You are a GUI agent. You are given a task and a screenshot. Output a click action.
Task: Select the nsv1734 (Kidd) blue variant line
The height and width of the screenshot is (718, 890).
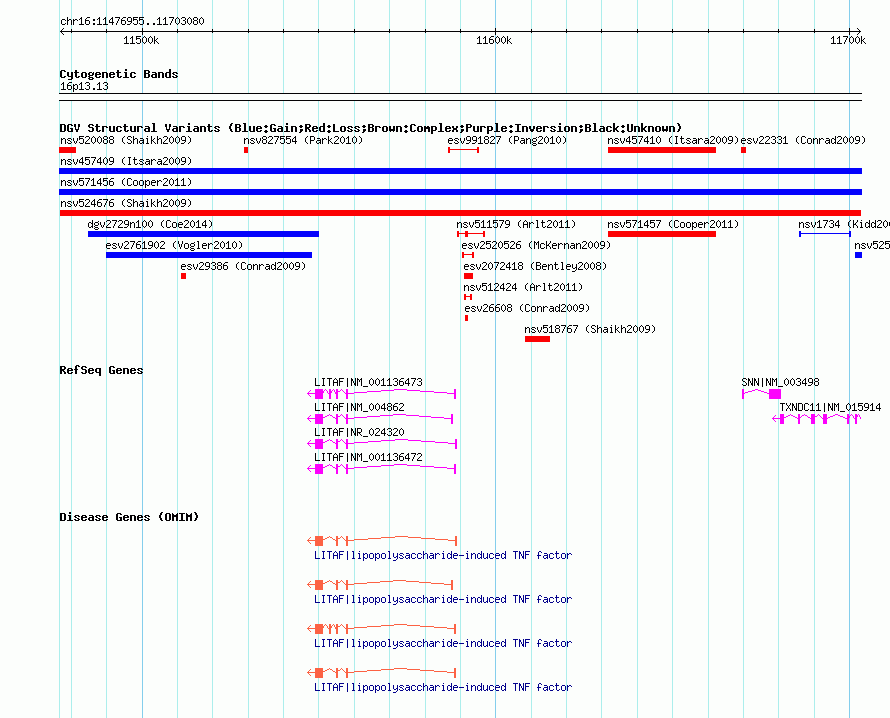(825, 234)
